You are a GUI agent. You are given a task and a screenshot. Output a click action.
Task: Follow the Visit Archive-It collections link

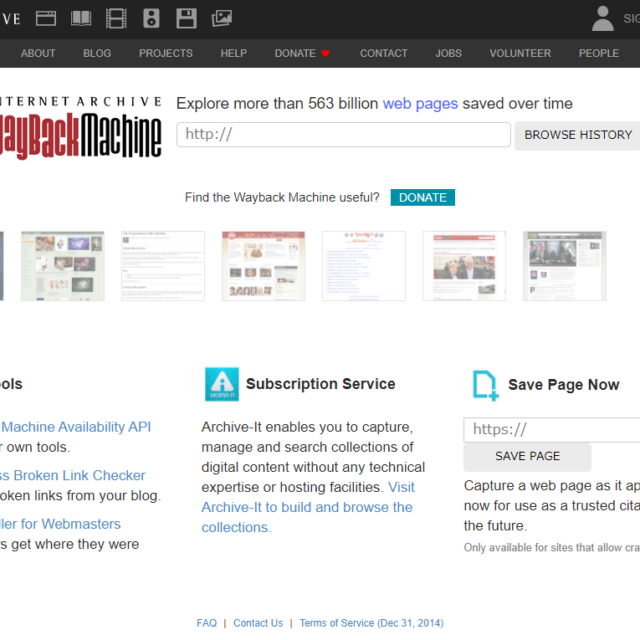pos(308,507)
